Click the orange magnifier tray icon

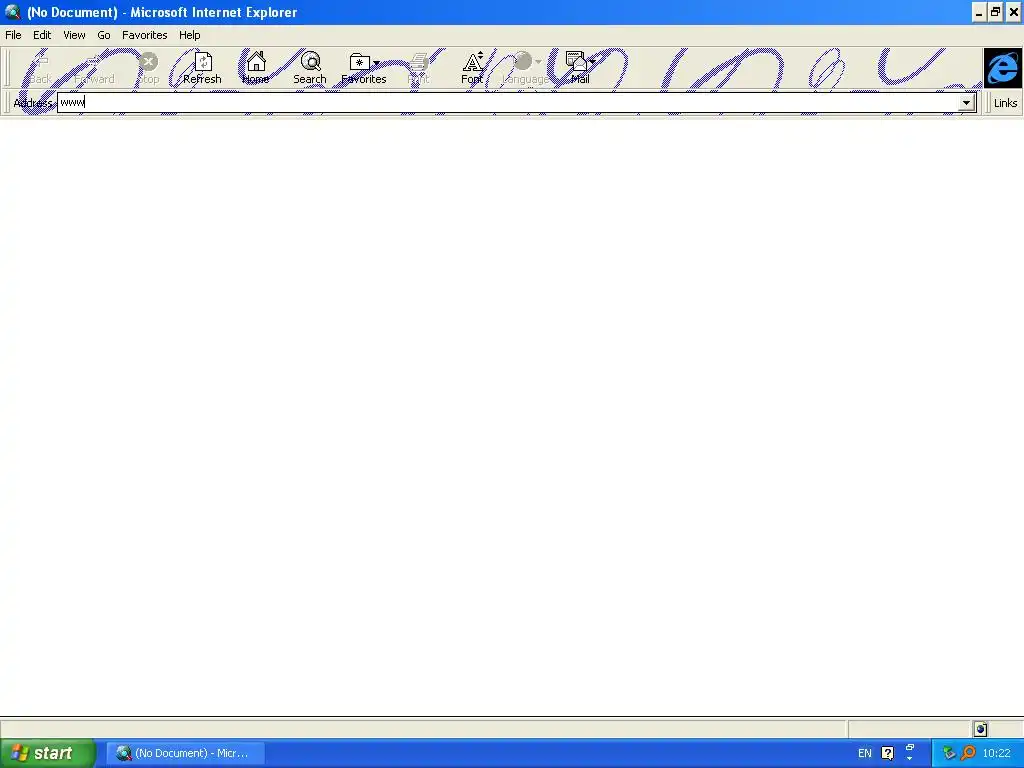tap(968, 753)
